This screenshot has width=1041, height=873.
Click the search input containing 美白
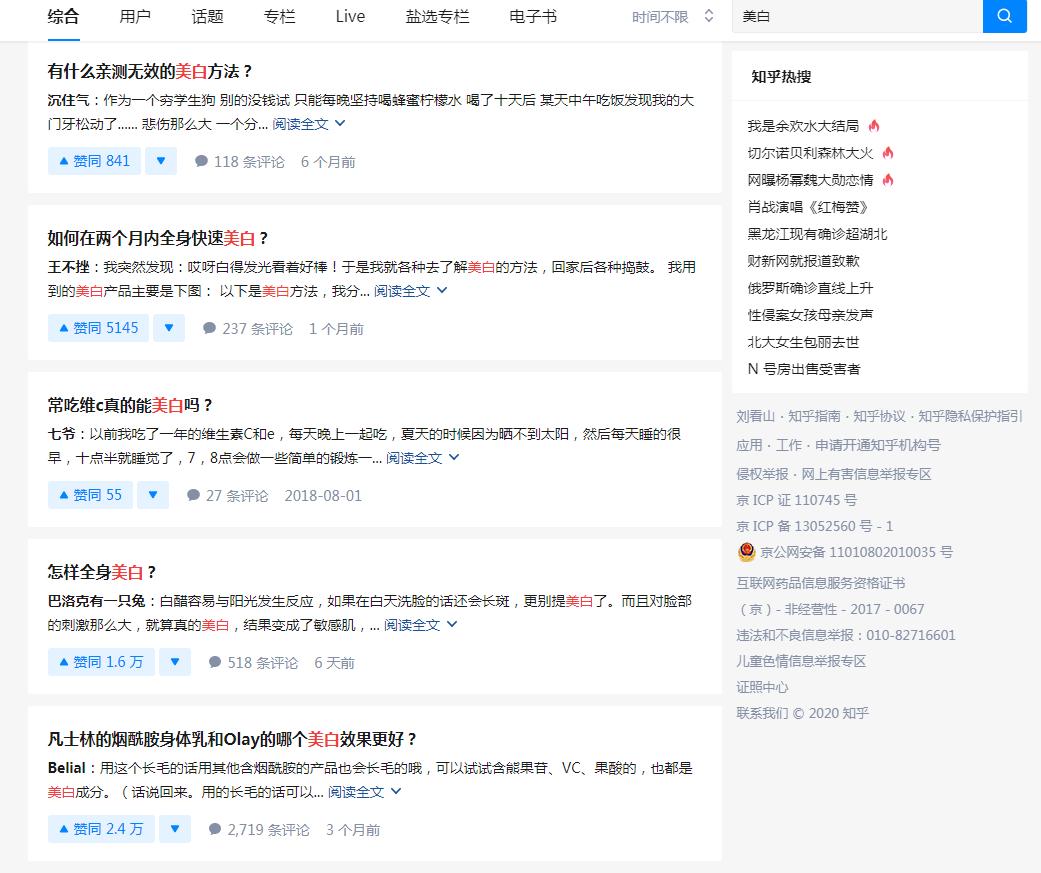click(x=860, y=17)
